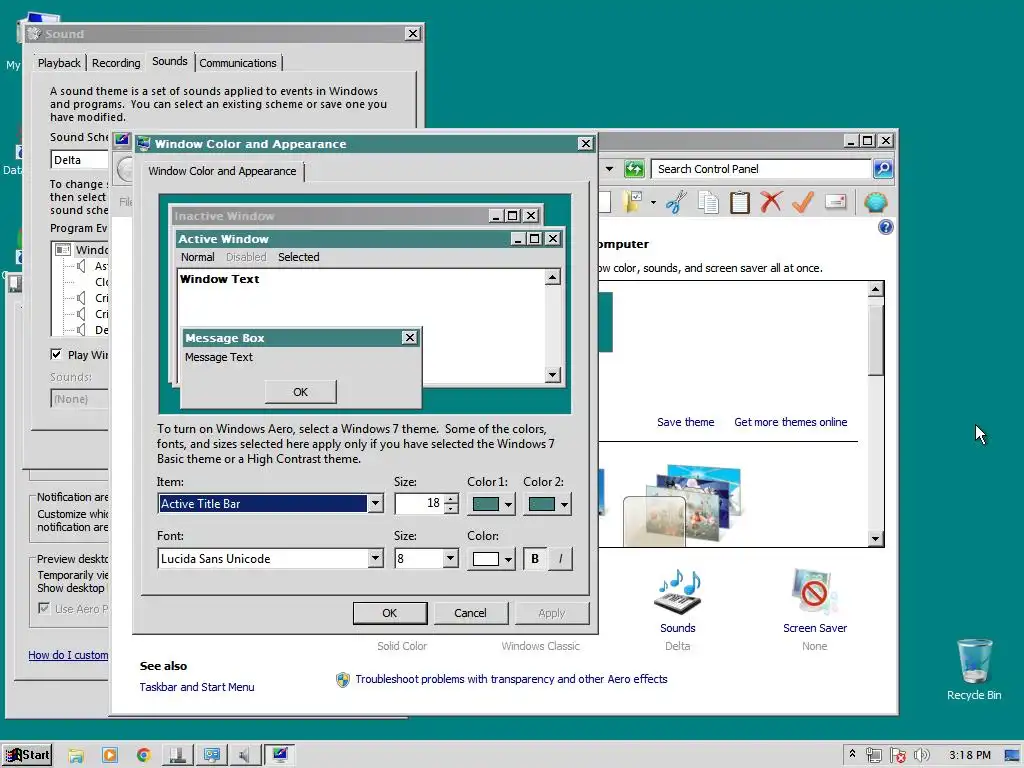Open the Color 1 dropdown arrow

[508, 504]
